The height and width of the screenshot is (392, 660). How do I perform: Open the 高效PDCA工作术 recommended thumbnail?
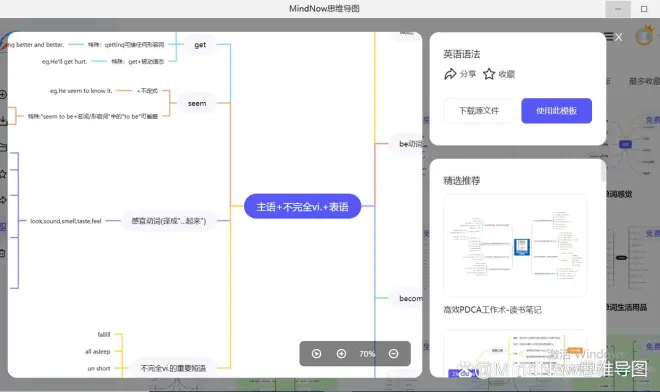click(x=515, y=246)
